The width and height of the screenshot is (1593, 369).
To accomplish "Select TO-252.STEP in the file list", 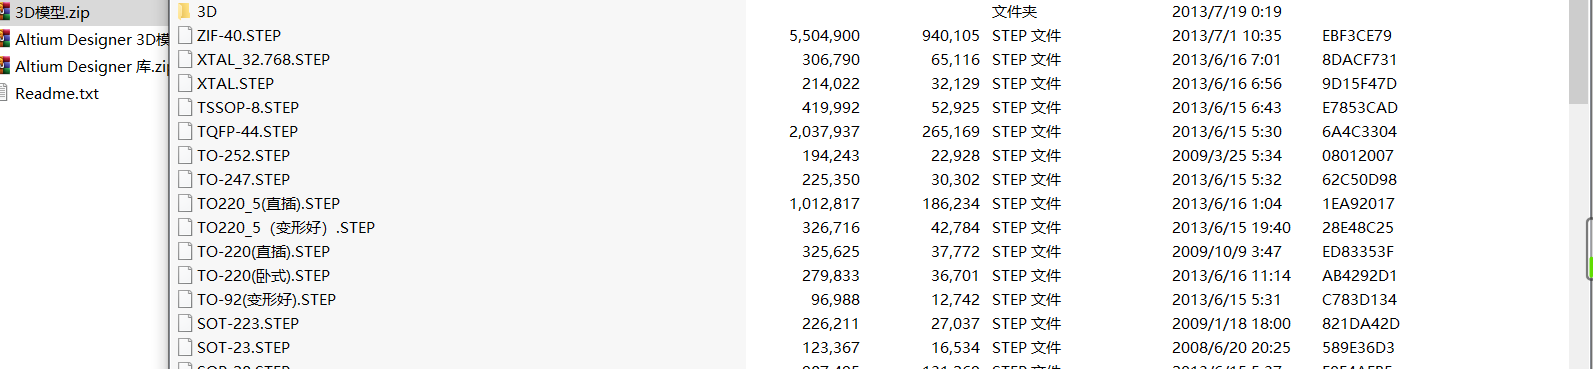I will [x=243, y=155].
